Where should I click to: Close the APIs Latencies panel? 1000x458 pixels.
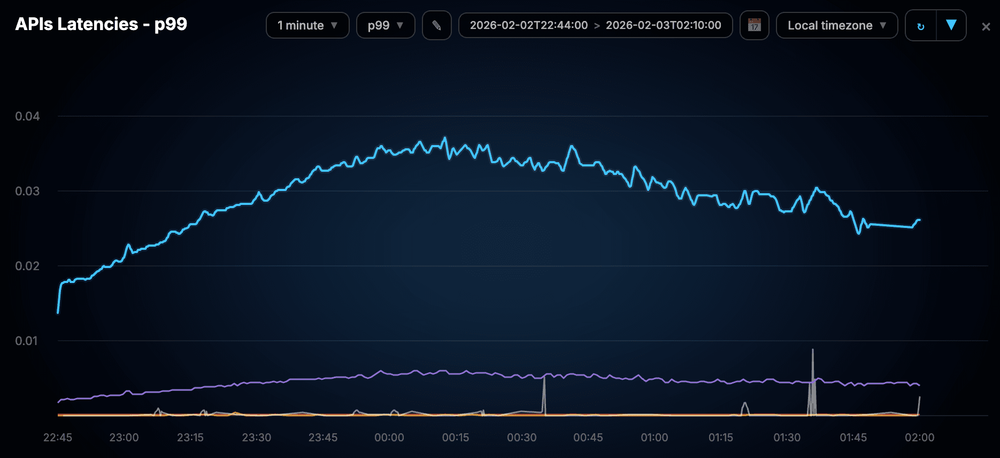986,26
